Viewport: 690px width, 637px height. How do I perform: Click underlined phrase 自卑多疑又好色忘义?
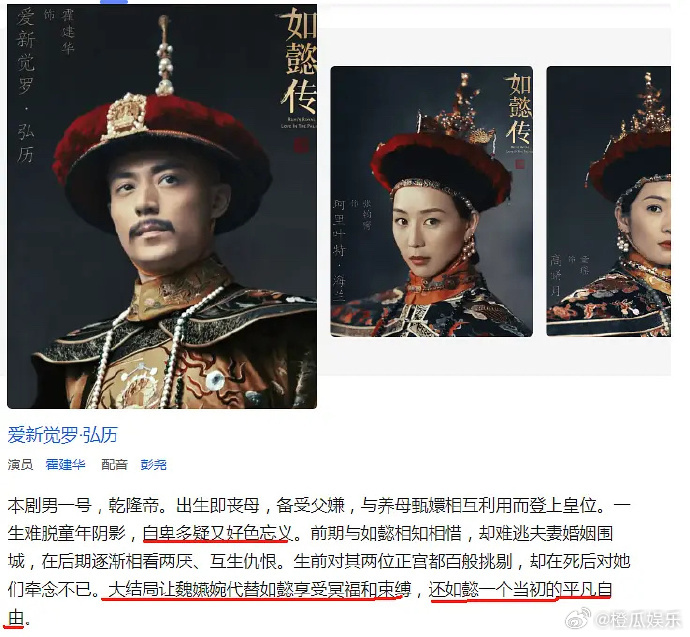point(218,534)
